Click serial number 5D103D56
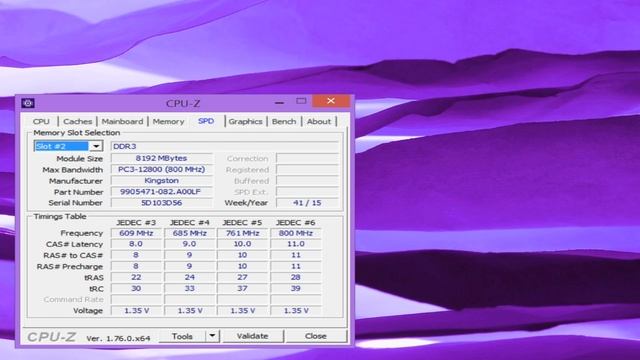640x360 pixels. 162,202
